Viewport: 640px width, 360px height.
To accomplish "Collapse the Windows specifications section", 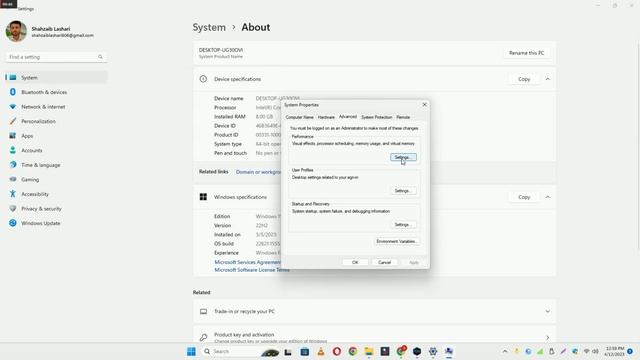I will tap(548, 197).
